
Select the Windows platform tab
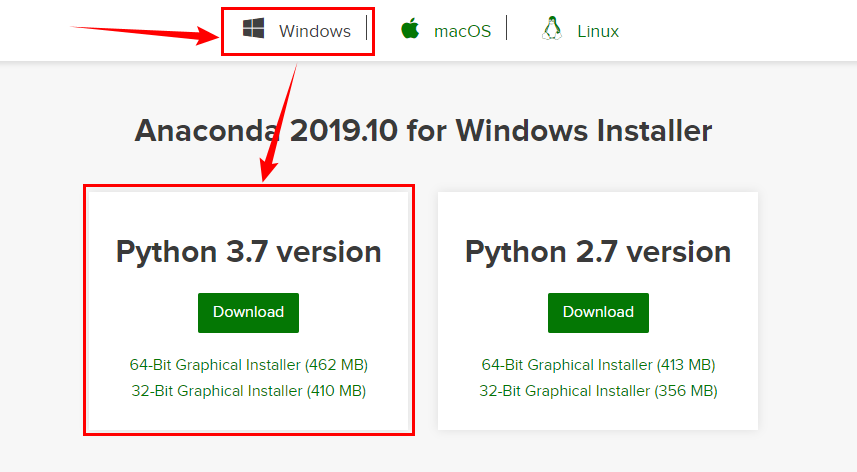(x=297, y=31)
